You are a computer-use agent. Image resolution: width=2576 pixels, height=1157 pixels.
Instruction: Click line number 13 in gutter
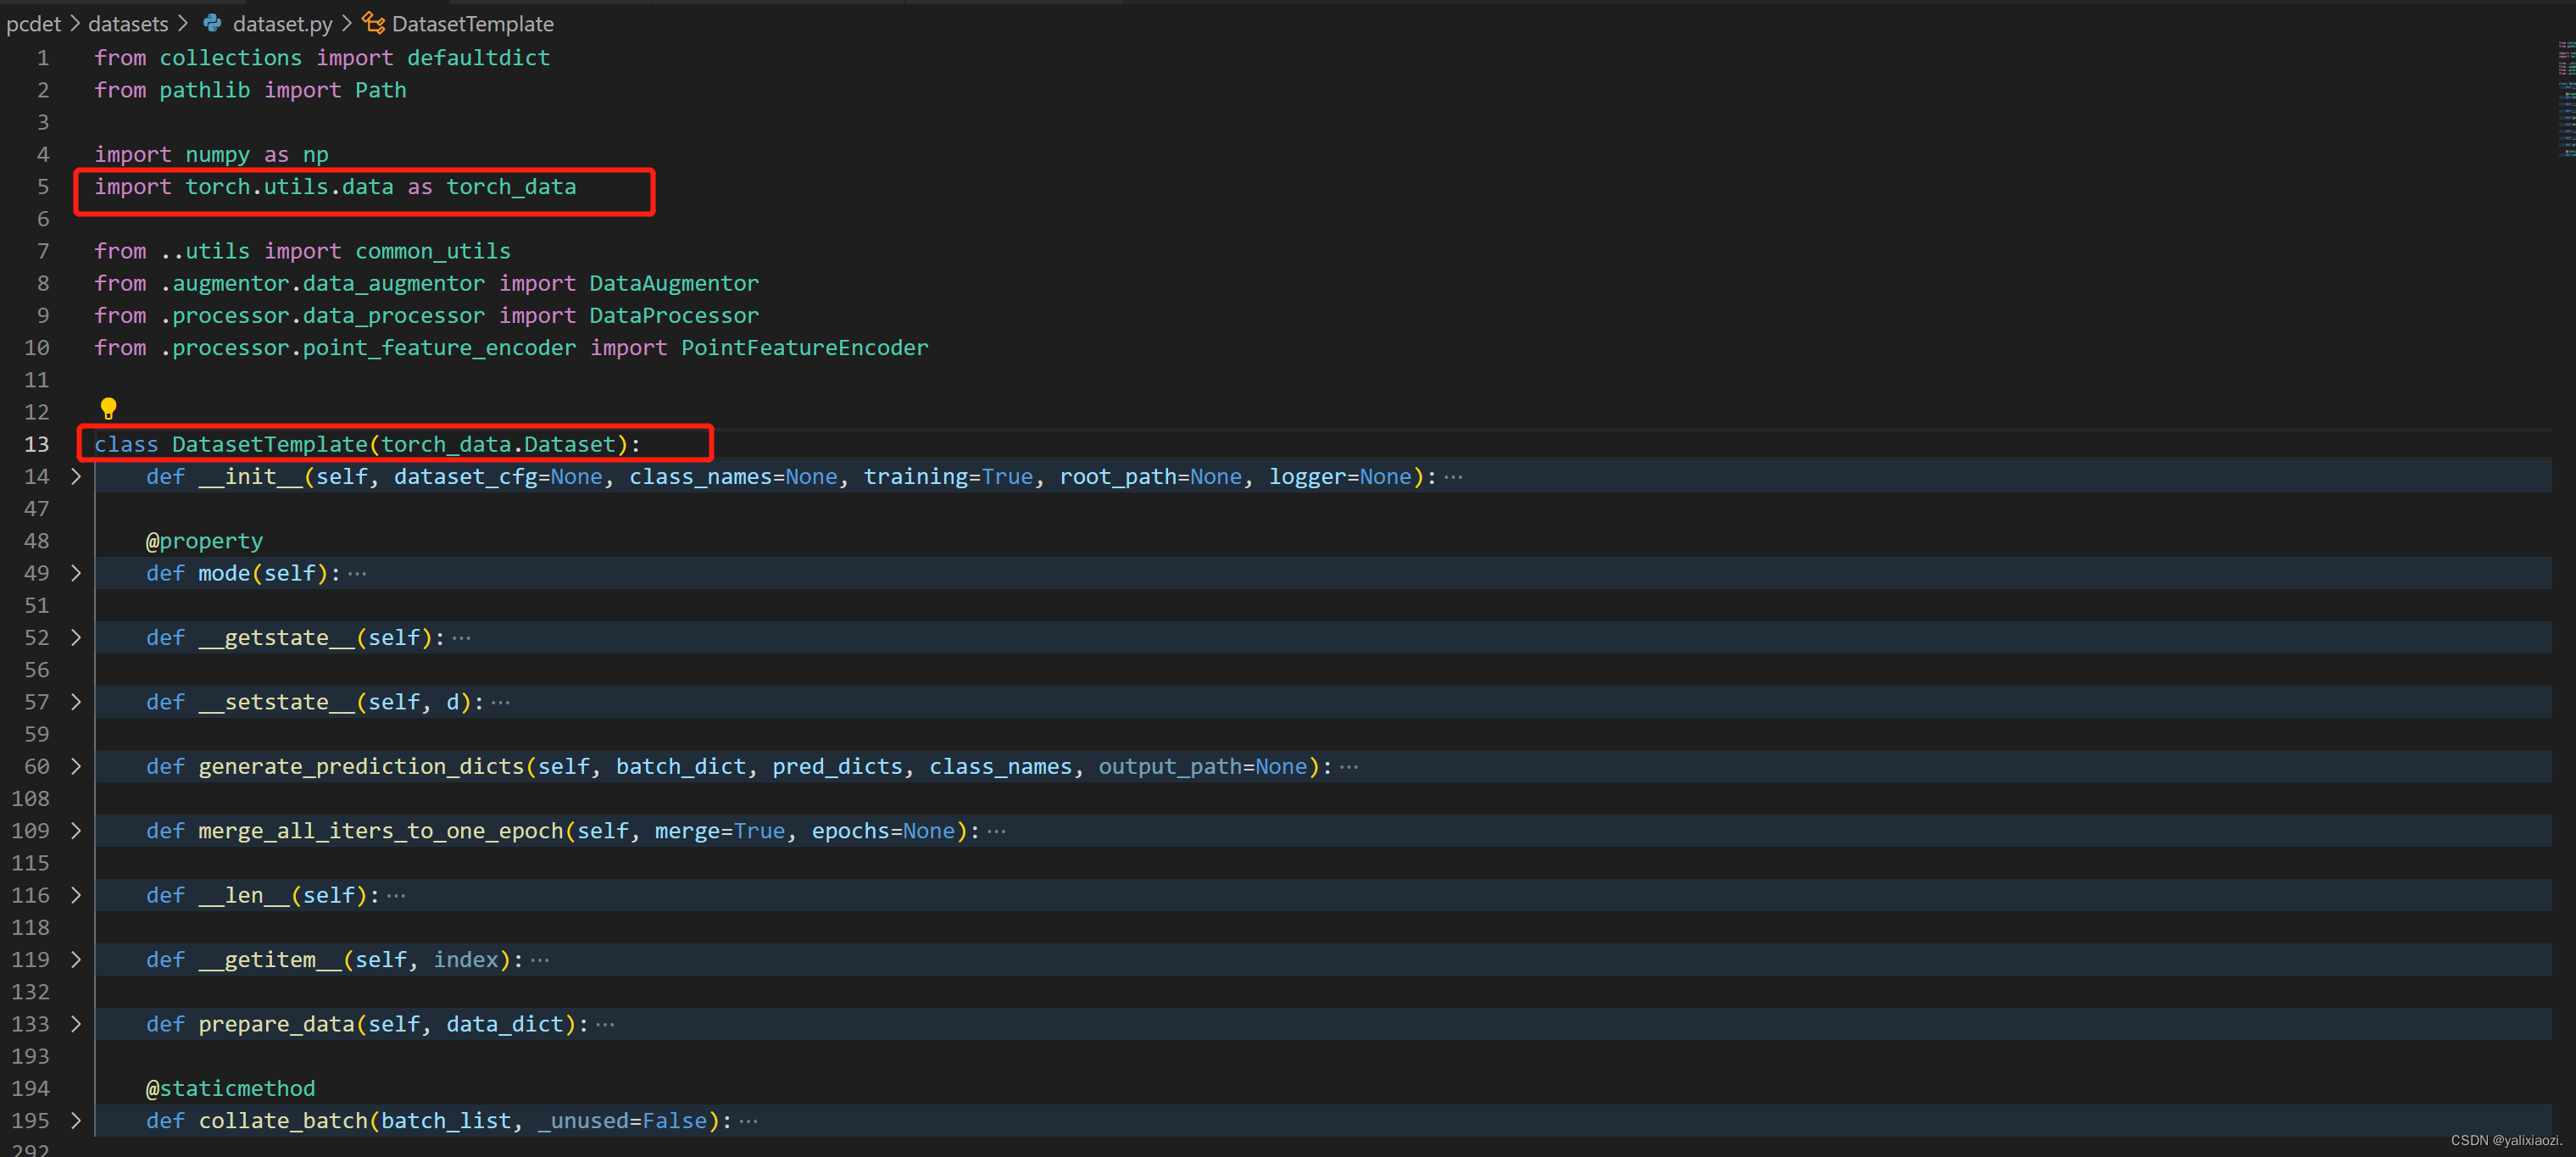[36, 444]
